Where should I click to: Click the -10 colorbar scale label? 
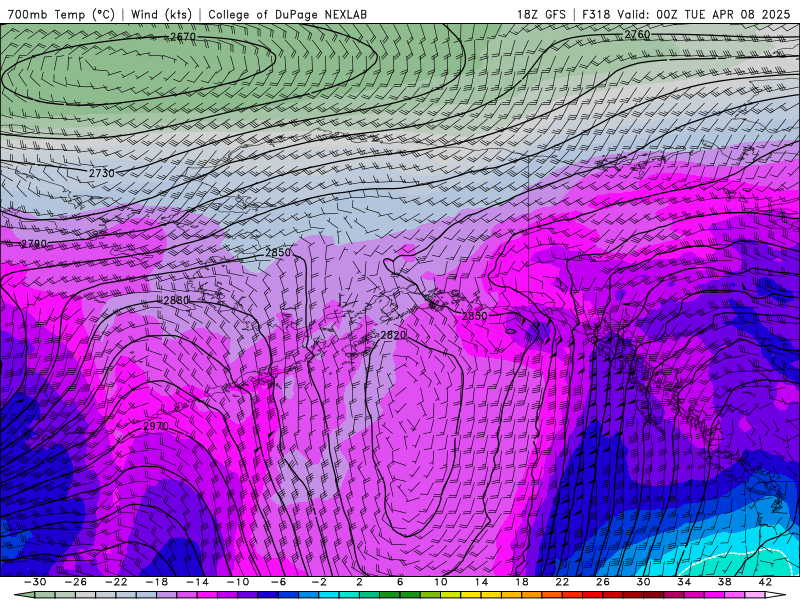pos(238,582)
